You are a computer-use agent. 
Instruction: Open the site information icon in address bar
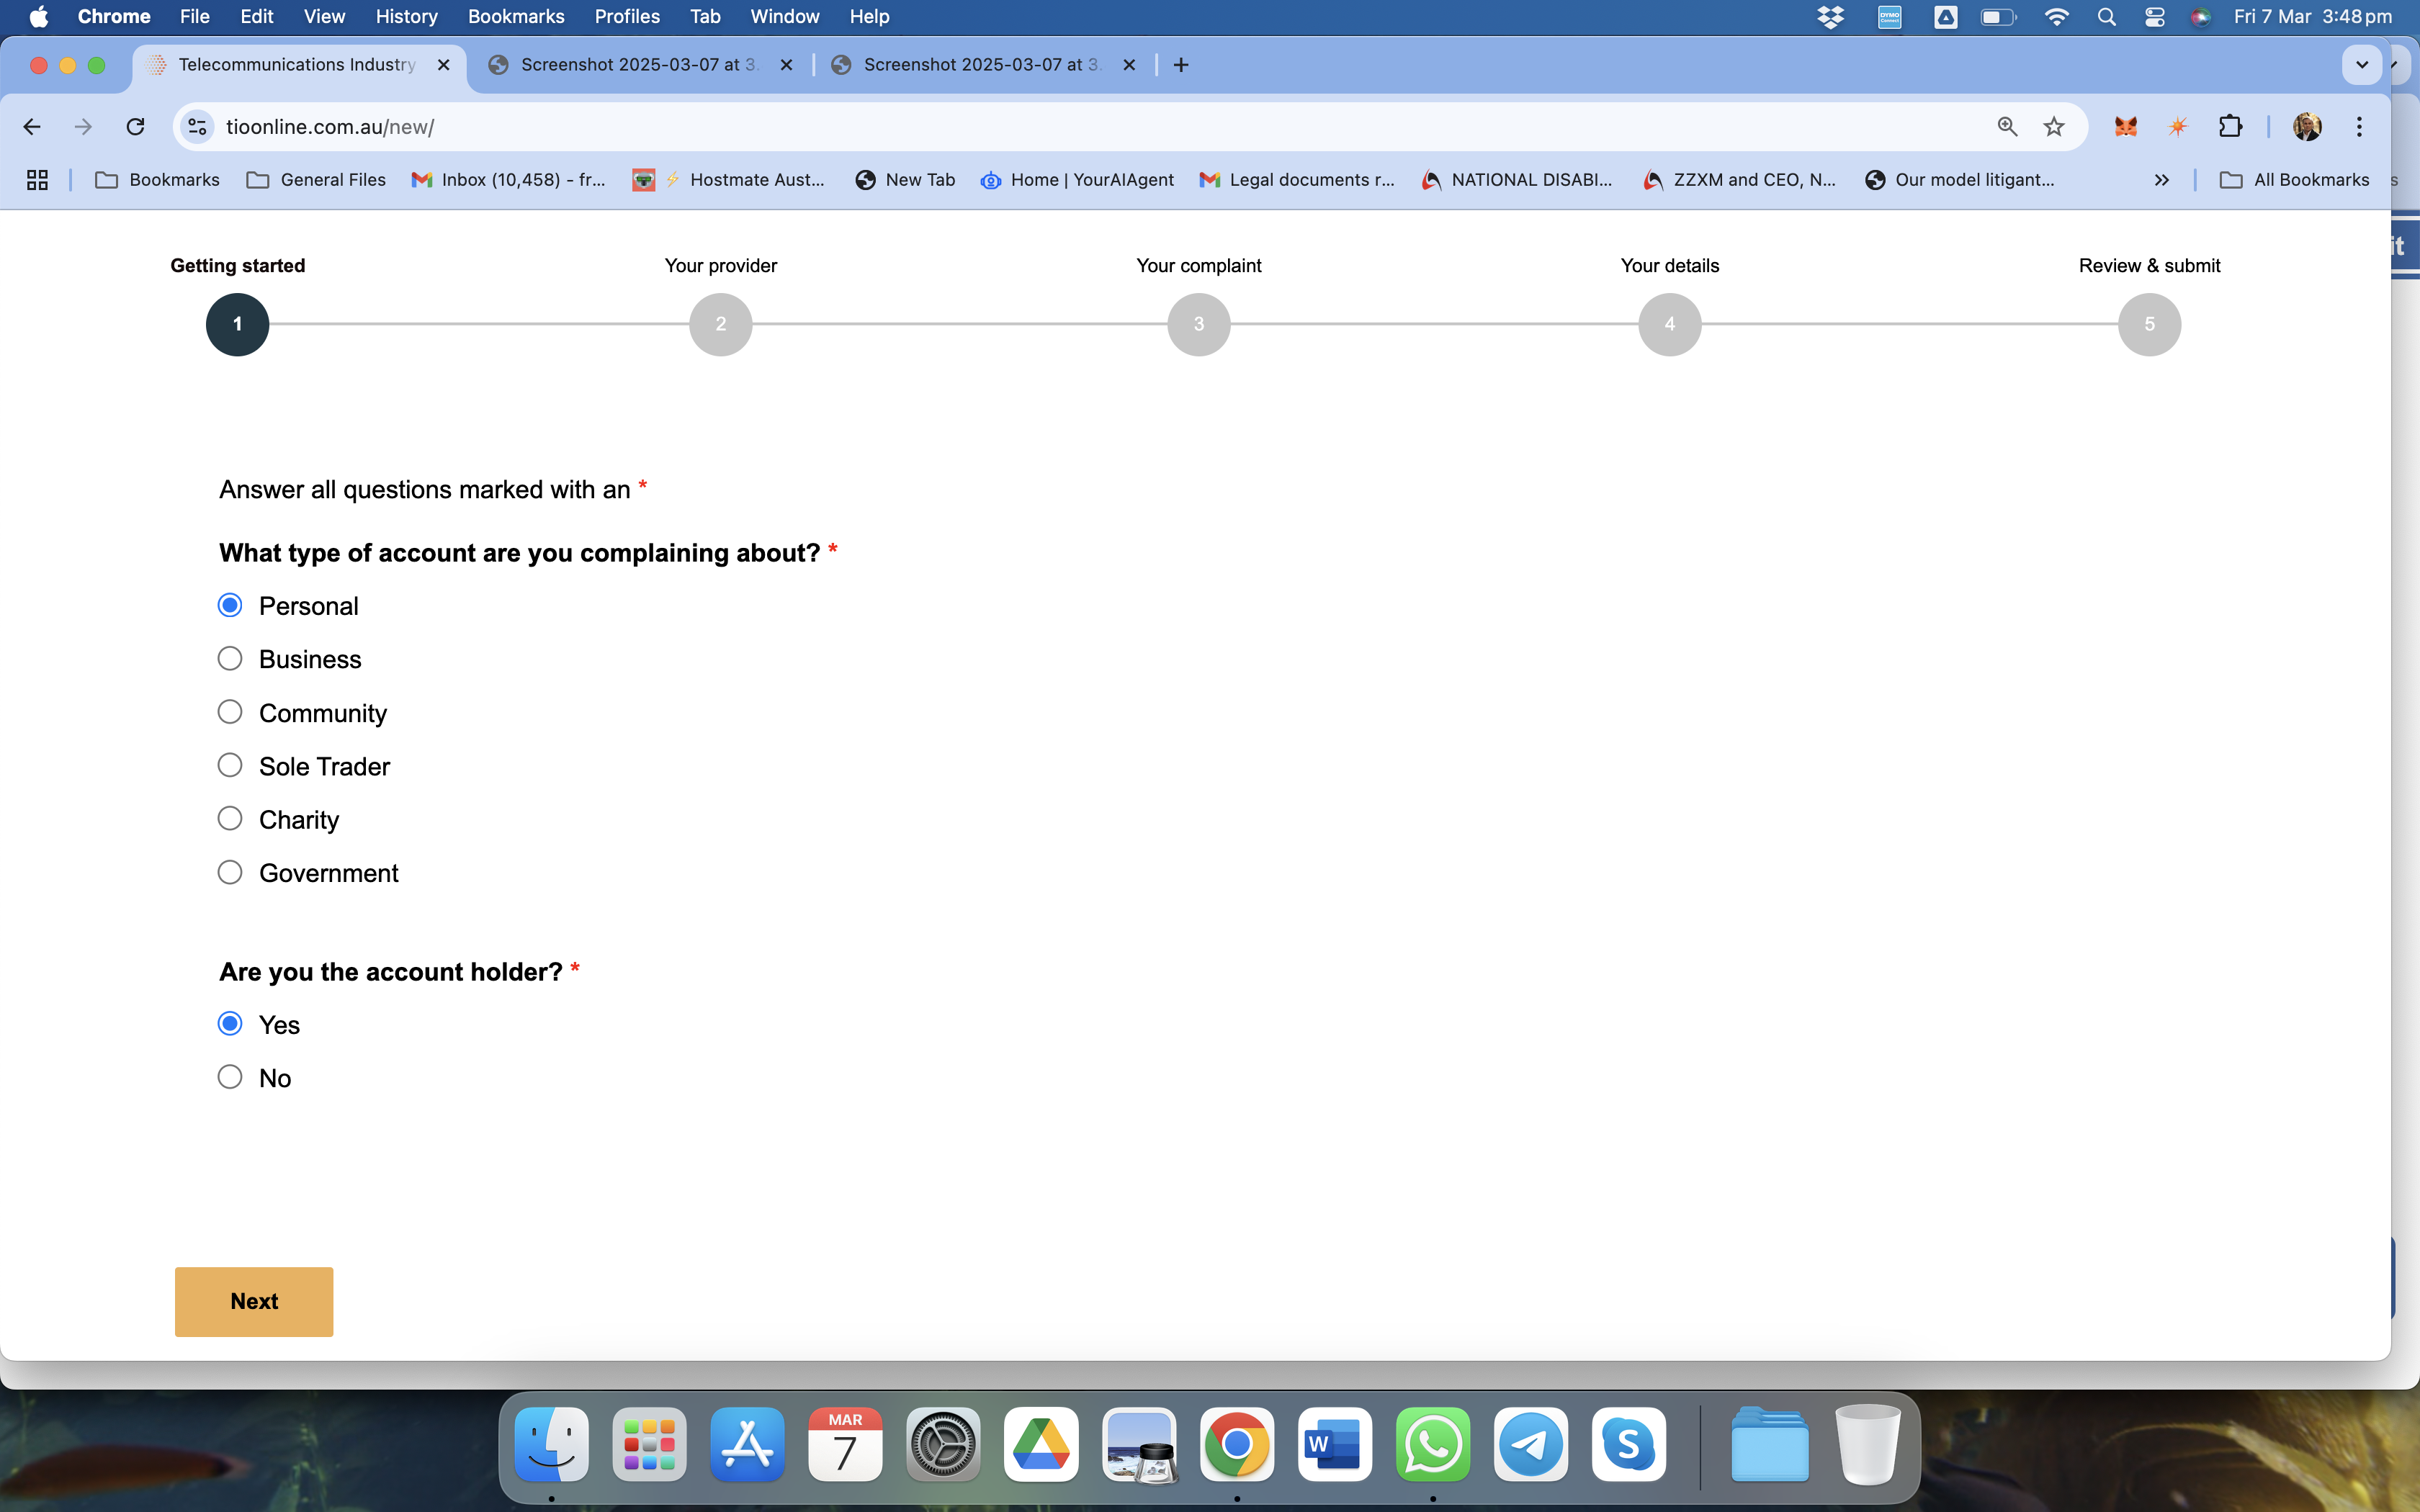pyautogui.click(x=198, y=127)
